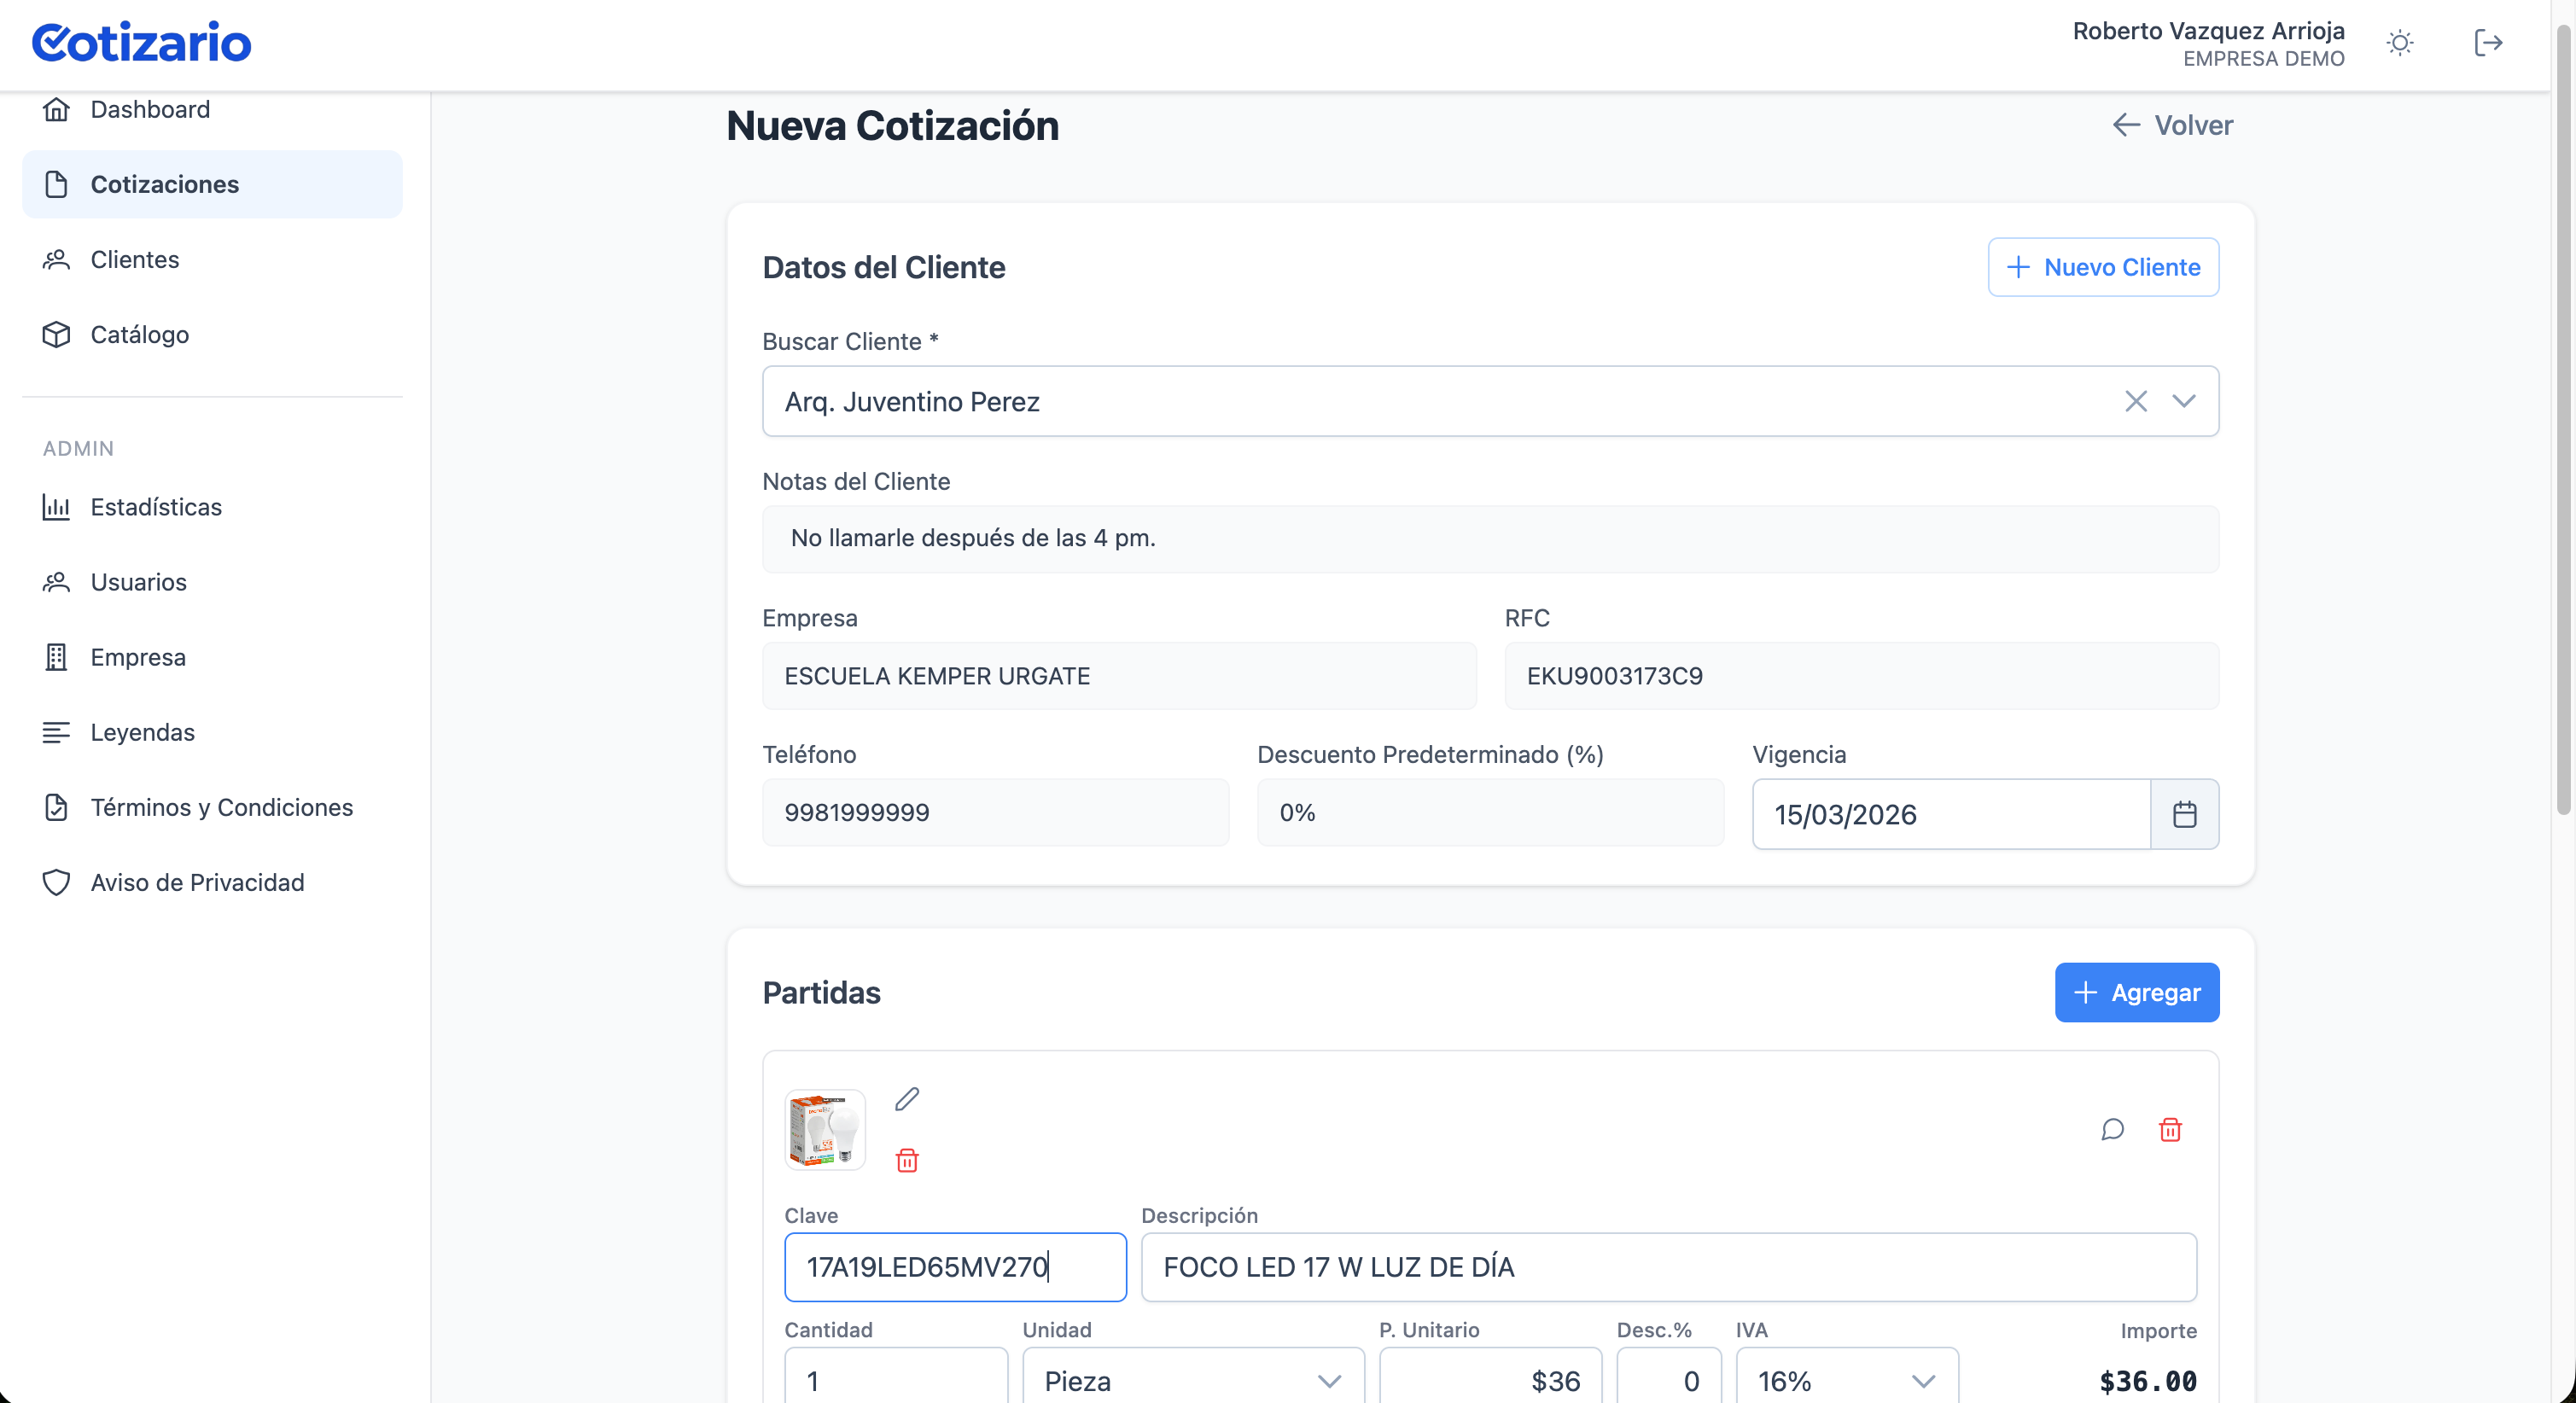The image size is (2576, 1403).
Task: Open the Vigencia calendar picker icon
Action: tap(2184, 814)
